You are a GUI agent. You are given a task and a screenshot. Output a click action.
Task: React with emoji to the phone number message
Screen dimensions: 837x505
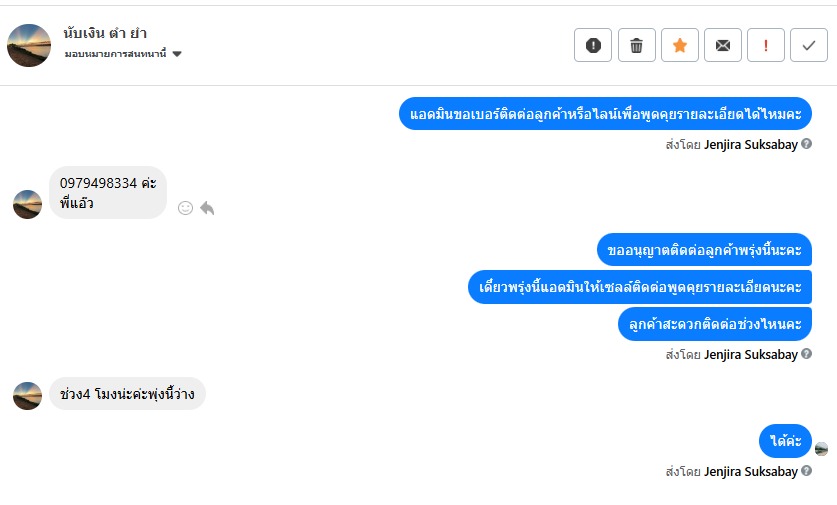(185, 208)
